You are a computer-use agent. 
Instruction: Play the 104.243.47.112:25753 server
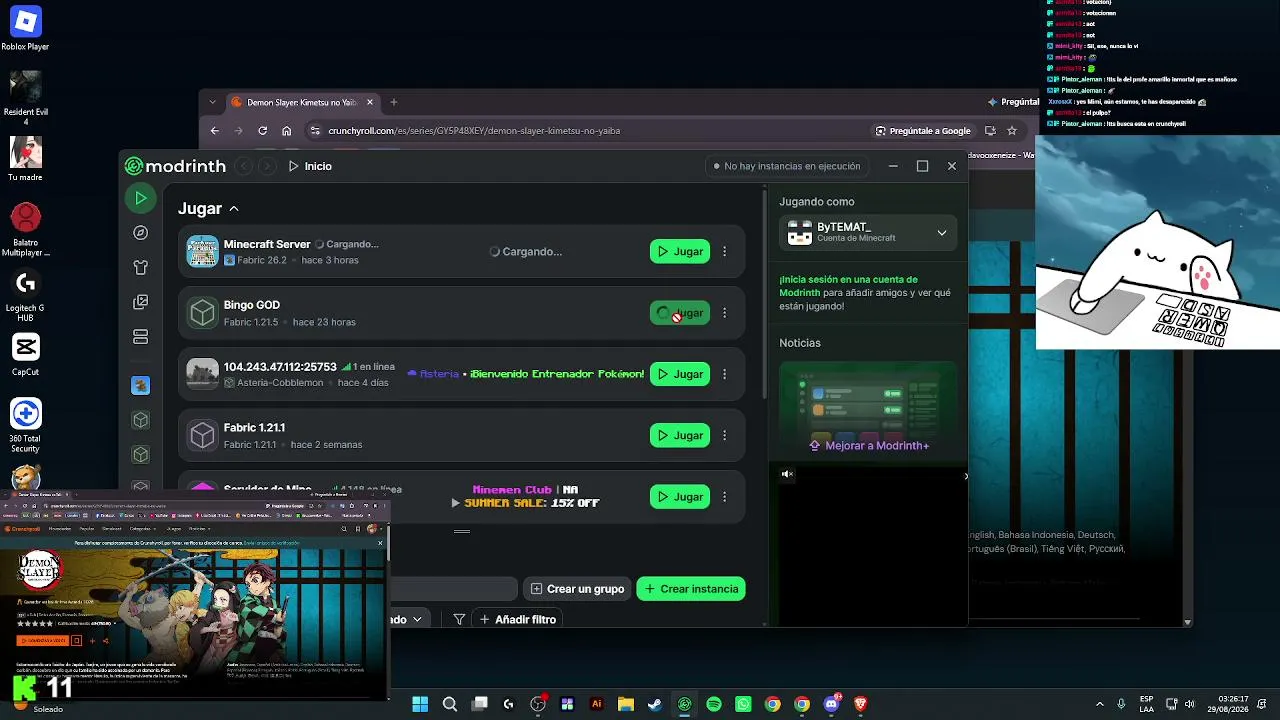pyautogui.click(x=680, y=374)
